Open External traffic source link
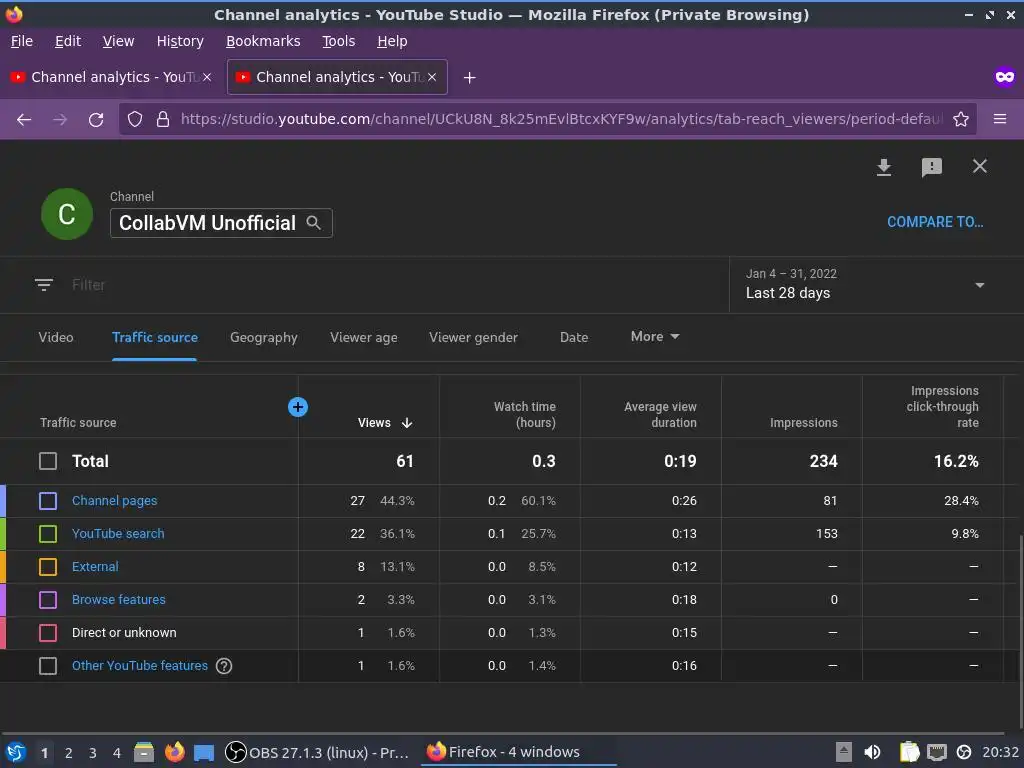 click(95, 567)
